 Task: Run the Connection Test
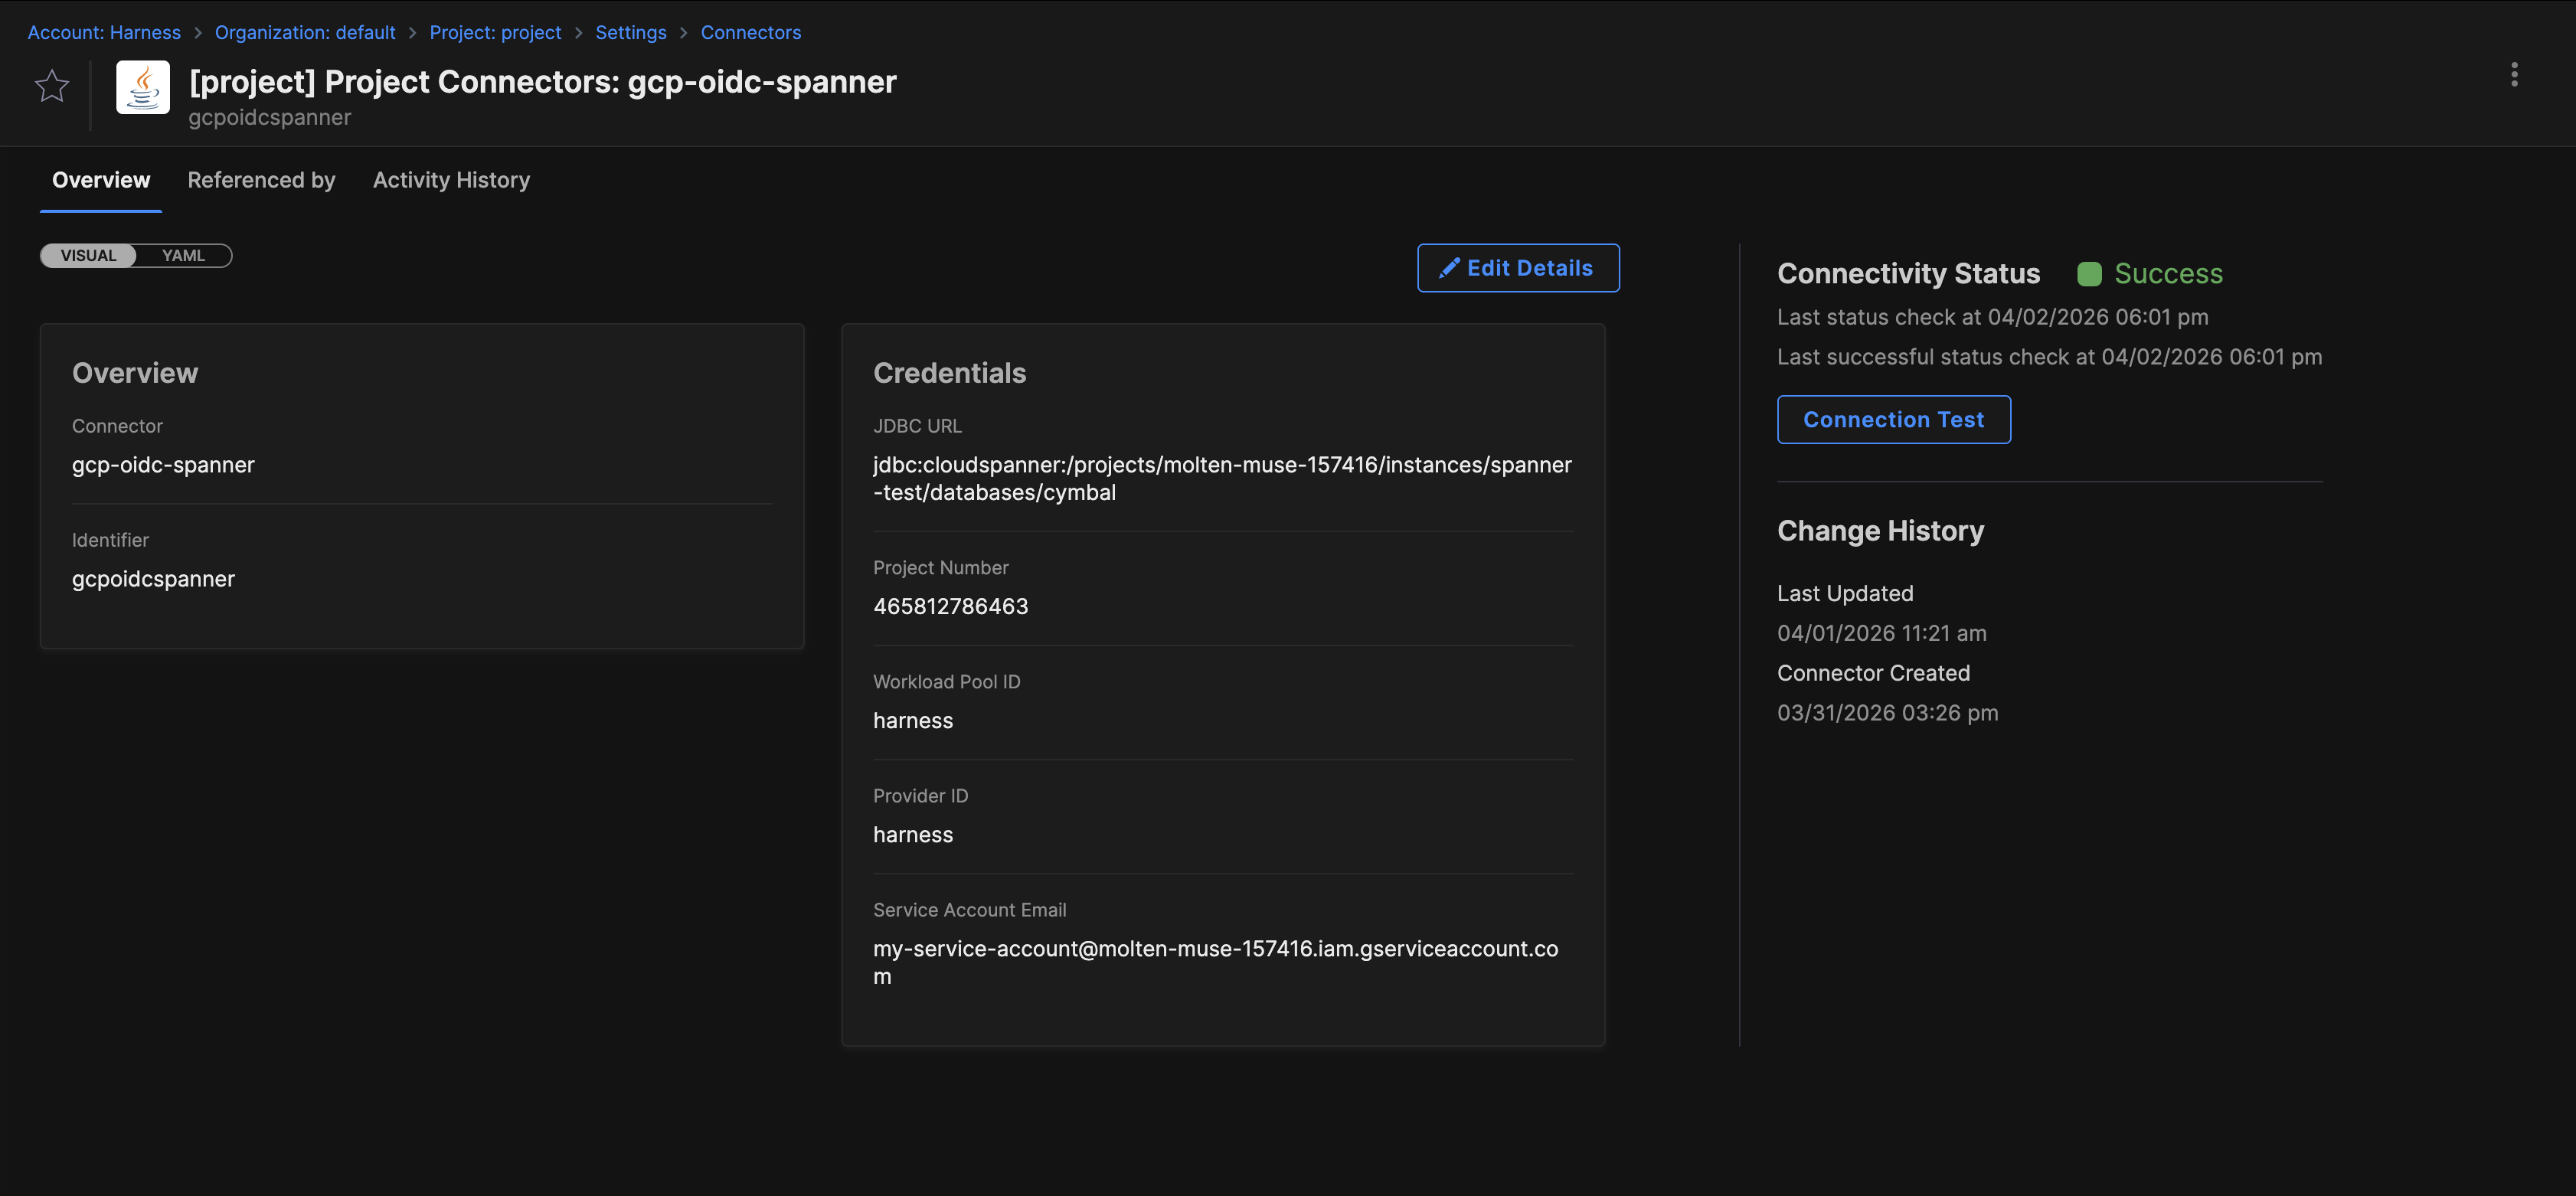(x=1893, y=420)
